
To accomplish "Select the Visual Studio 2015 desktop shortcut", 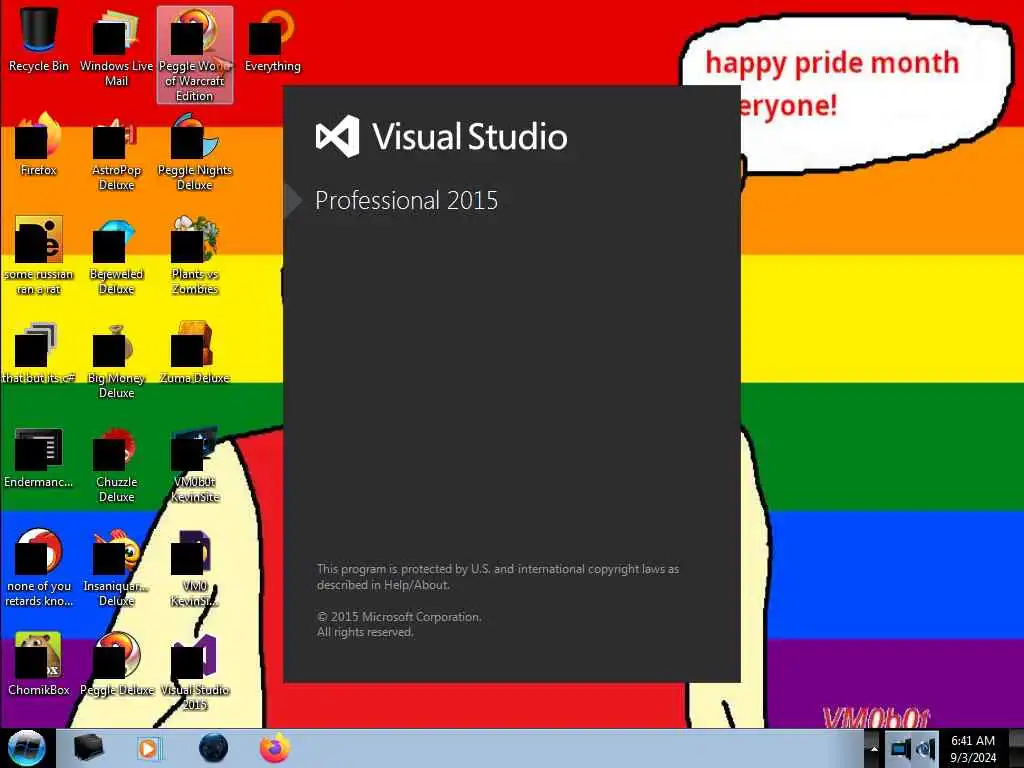I will tap(195, 672).
